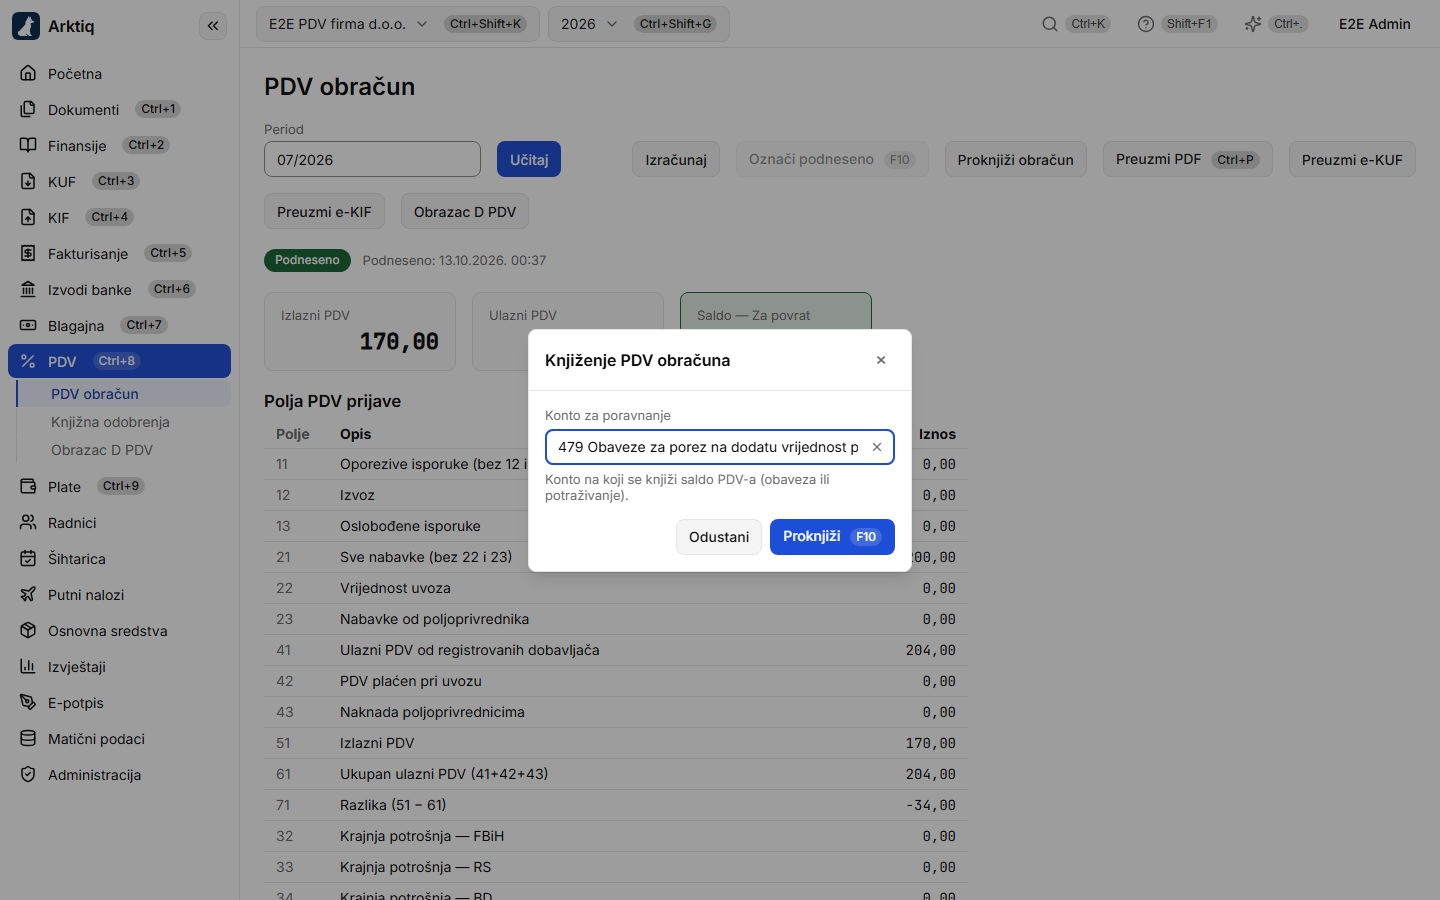Click the Radnici people icon

pyautogui.click(x=28, y=522)
